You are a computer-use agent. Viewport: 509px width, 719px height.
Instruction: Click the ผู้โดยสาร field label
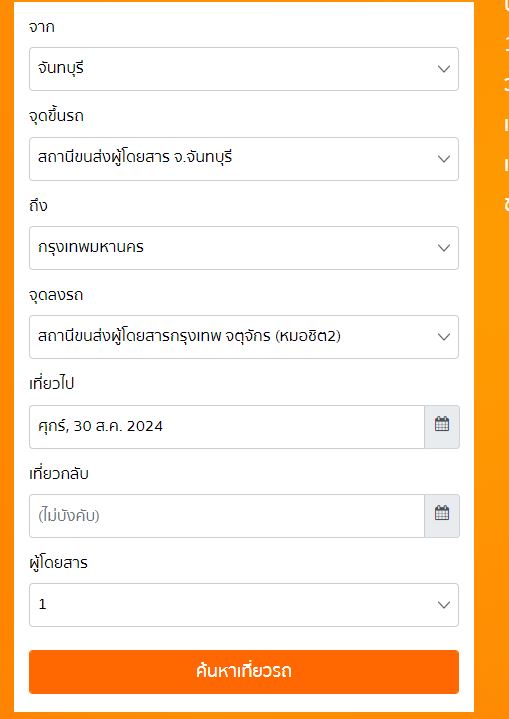tap(58, 562)
